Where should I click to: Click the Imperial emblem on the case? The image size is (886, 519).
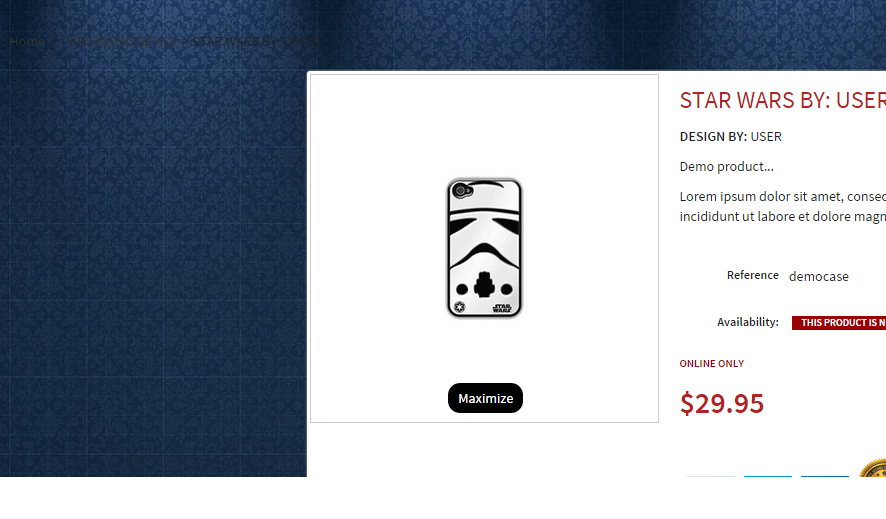pos(459,307)
